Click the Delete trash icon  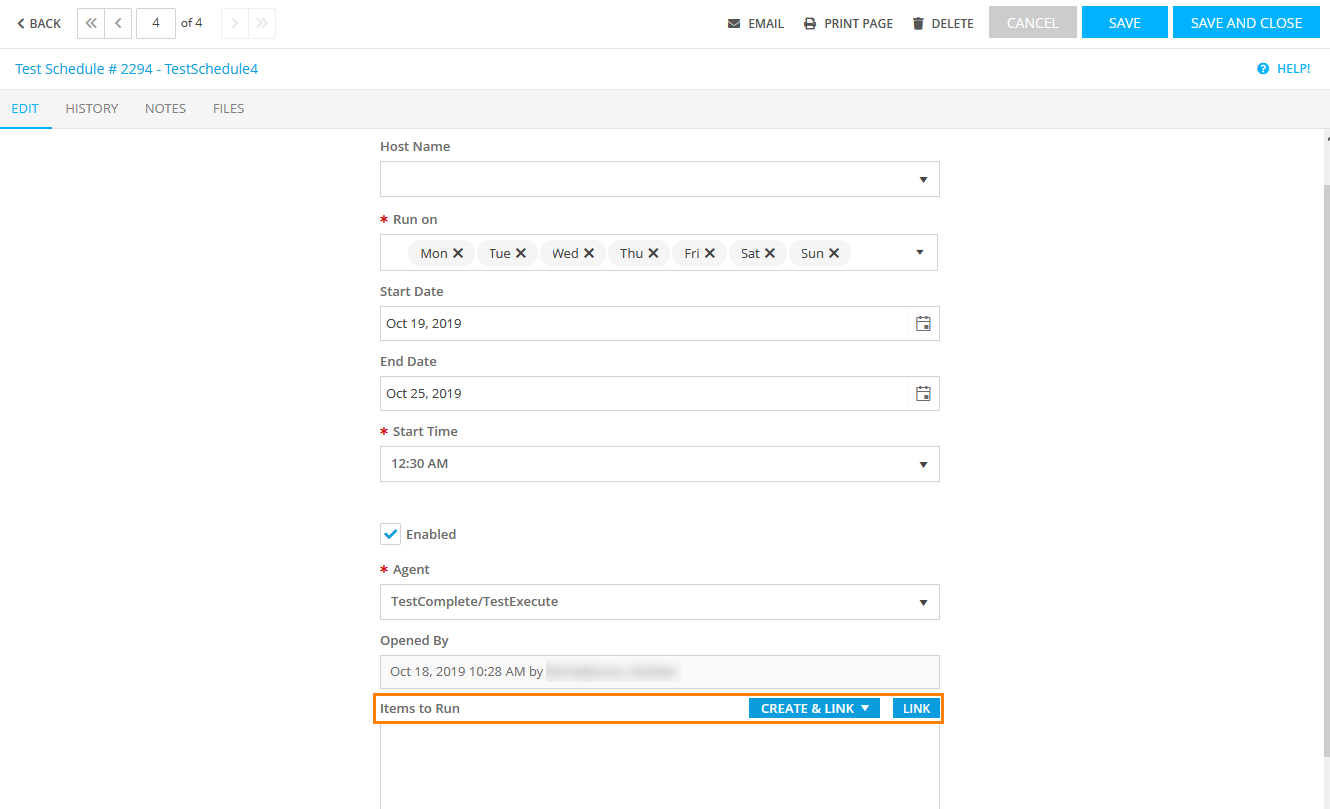(x=918, y=23)
